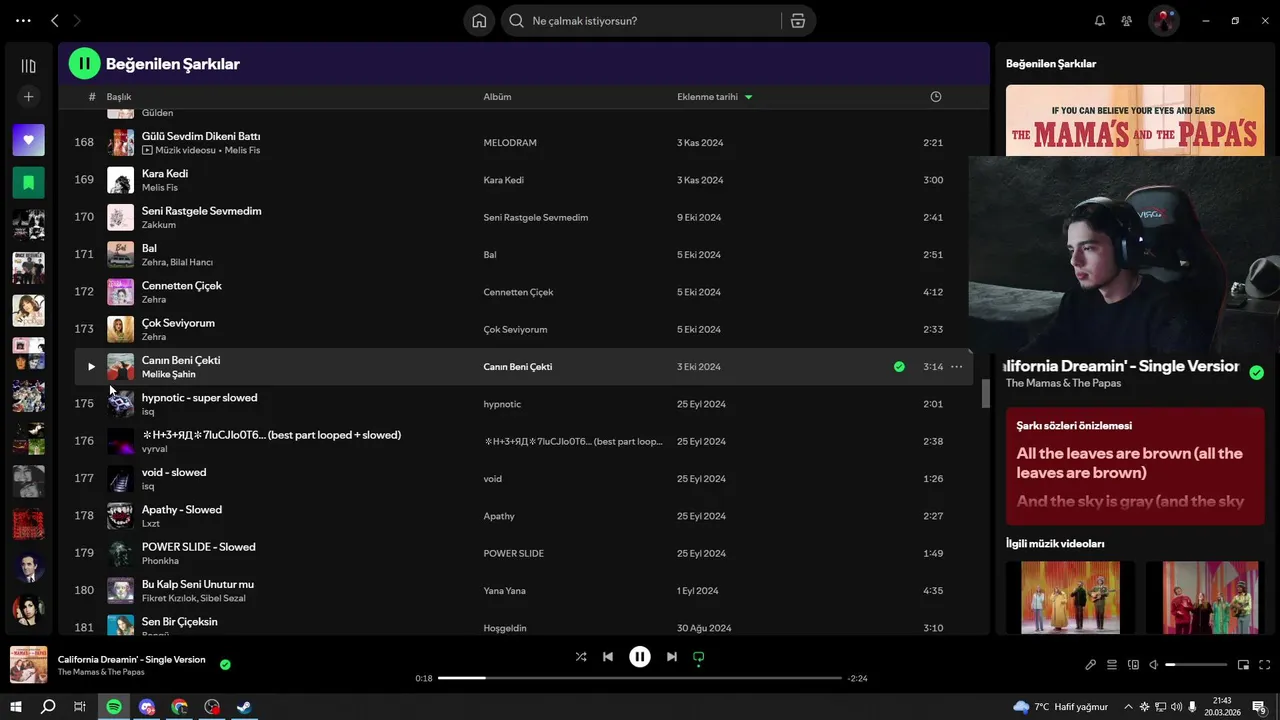Open the Friend Activity icon
The height and width of the screenshot is (720, 1280).
1127,21
